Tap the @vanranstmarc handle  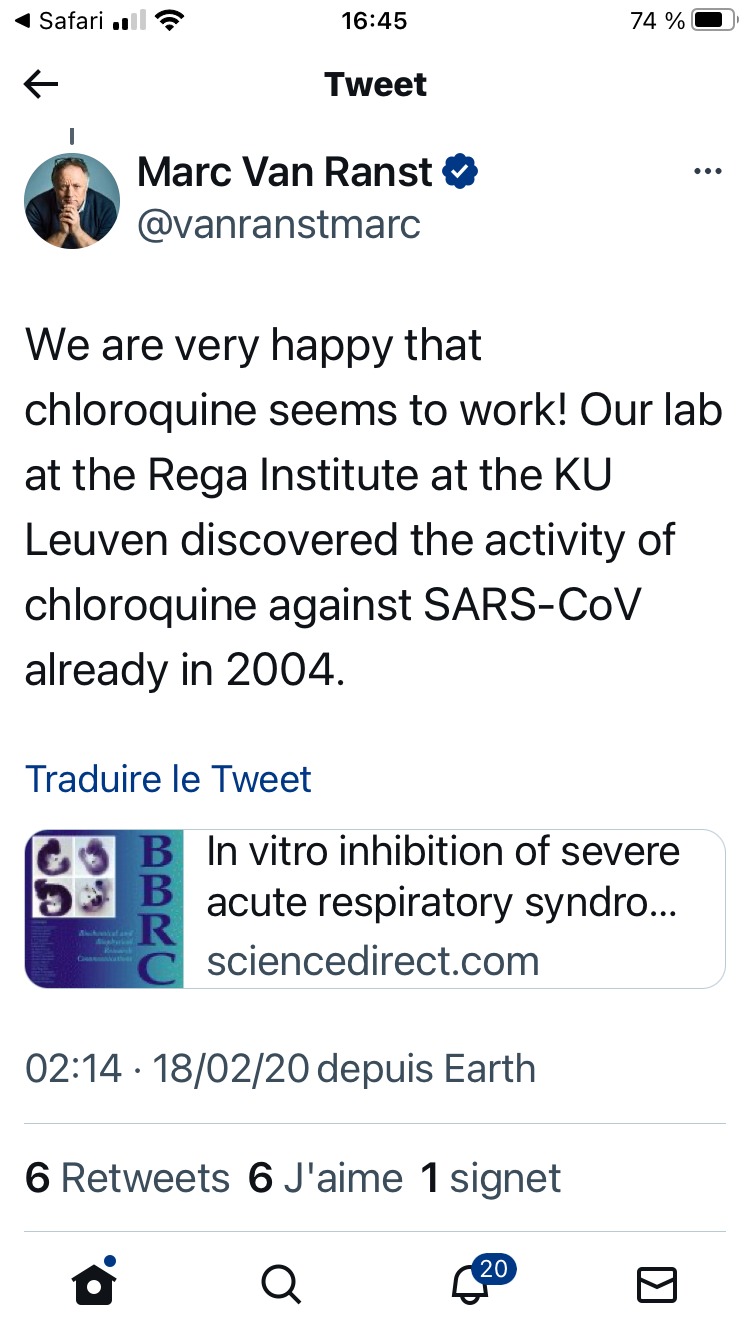pyautogui.click(x=278, y=225)
